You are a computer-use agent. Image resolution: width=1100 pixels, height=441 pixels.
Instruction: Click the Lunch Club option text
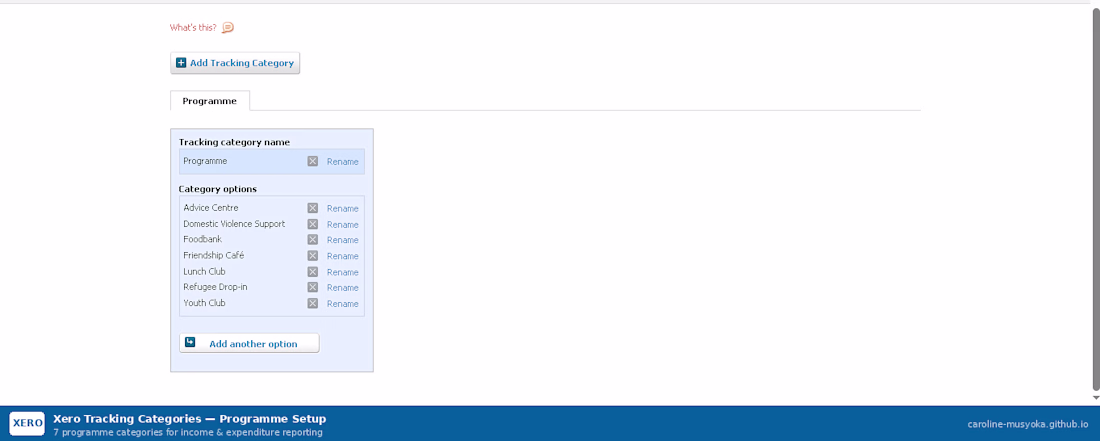pos(204,272)
